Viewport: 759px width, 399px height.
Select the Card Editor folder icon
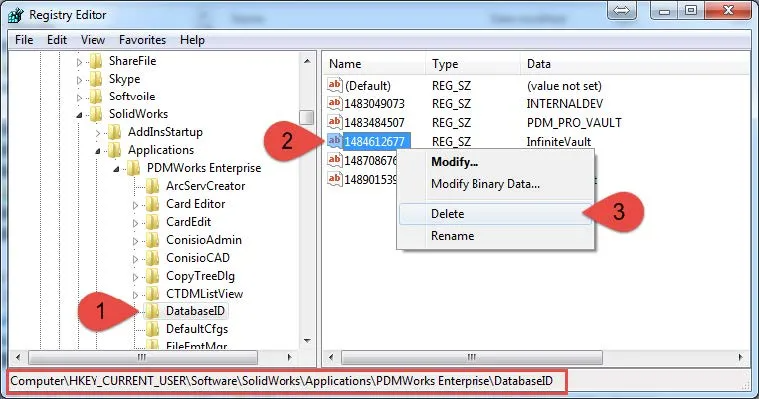pos(152,204)
